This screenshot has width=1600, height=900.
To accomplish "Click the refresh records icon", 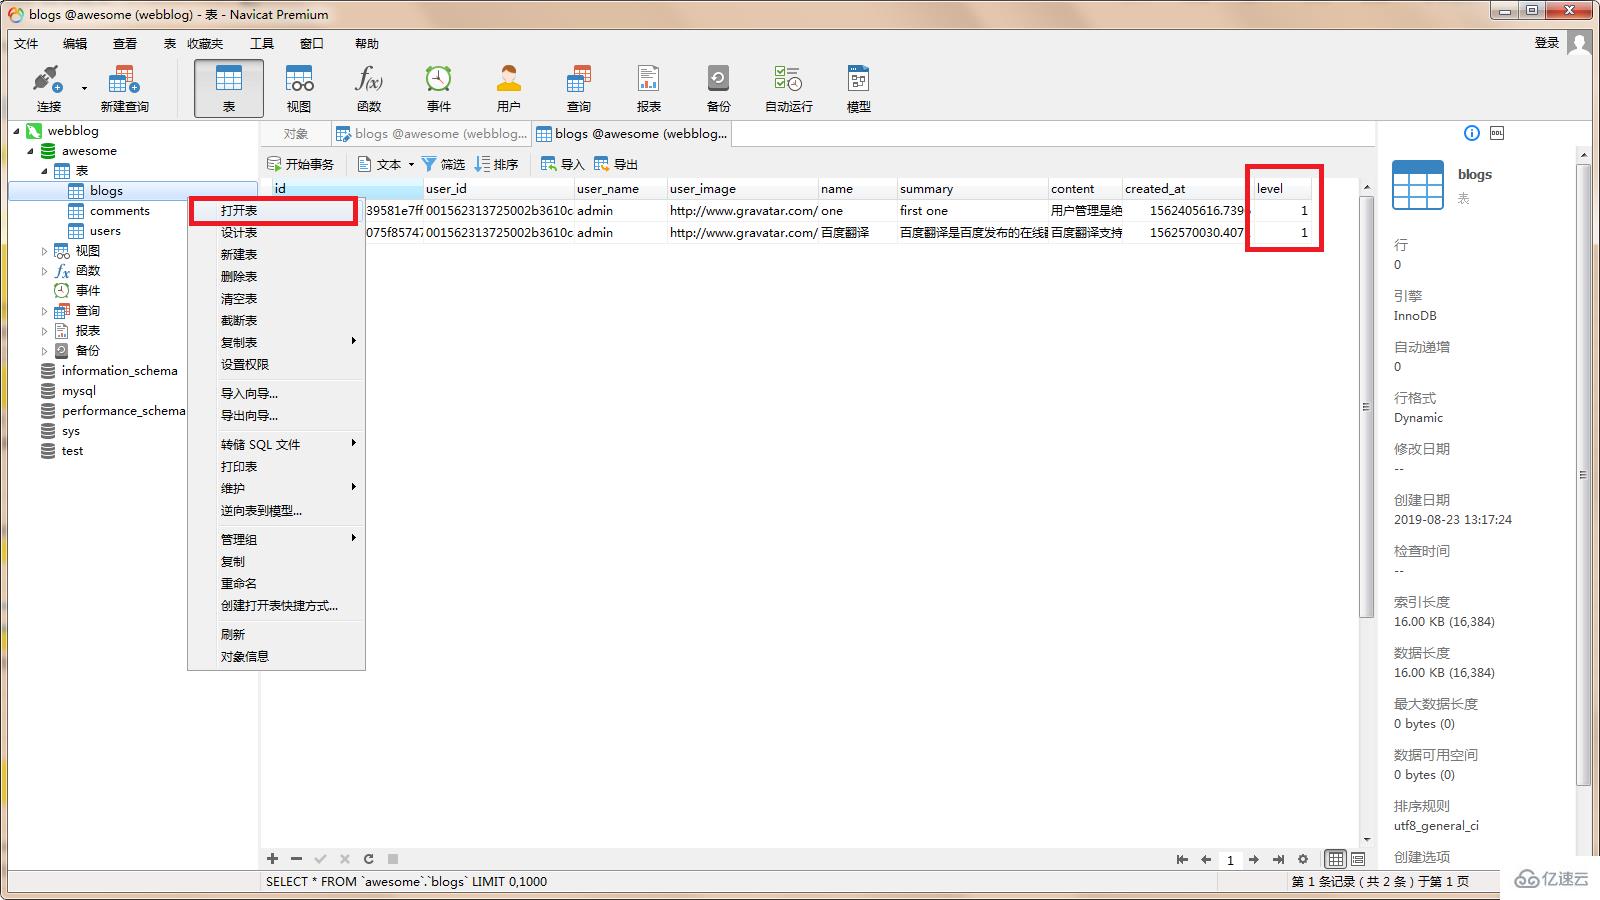I will (x=368, y=859).
